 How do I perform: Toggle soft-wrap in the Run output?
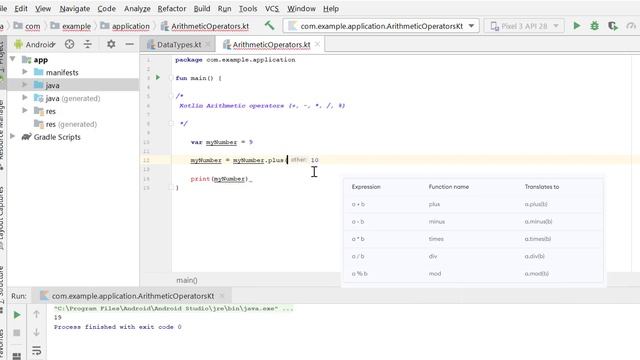click(36, 350)
